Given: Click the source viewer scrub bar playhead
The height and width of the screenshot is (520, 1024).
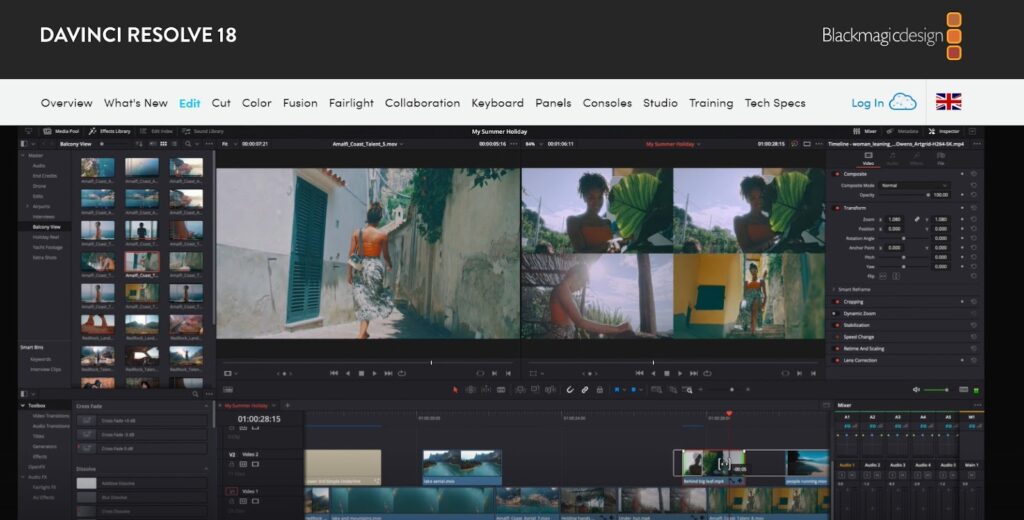Looking at the screenshot, I should 431,362.
